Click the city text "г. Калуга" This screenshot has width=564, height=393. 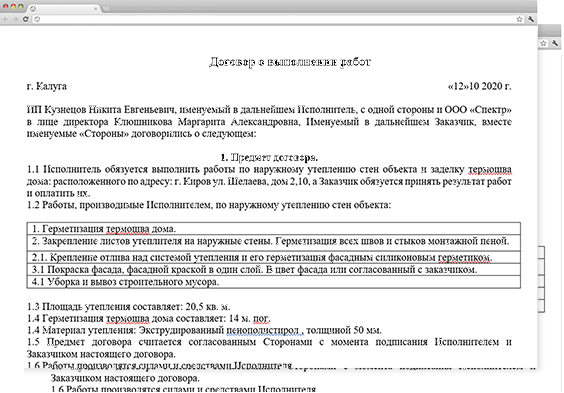(47, 86)
